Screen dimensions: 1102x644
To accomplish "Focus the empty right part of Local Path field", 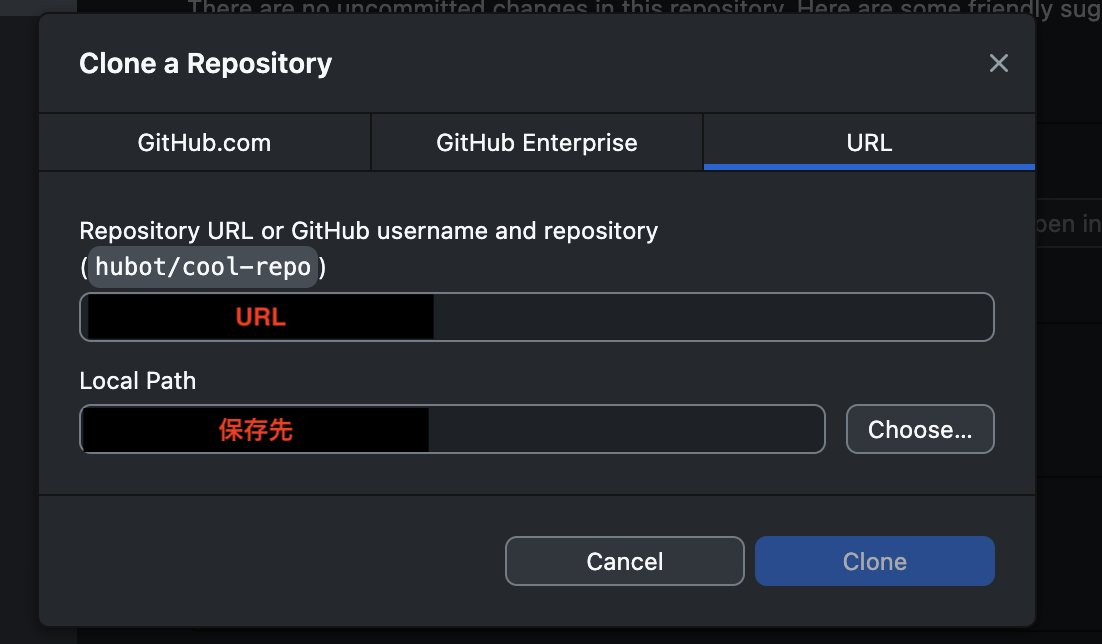I will [626, 430].
